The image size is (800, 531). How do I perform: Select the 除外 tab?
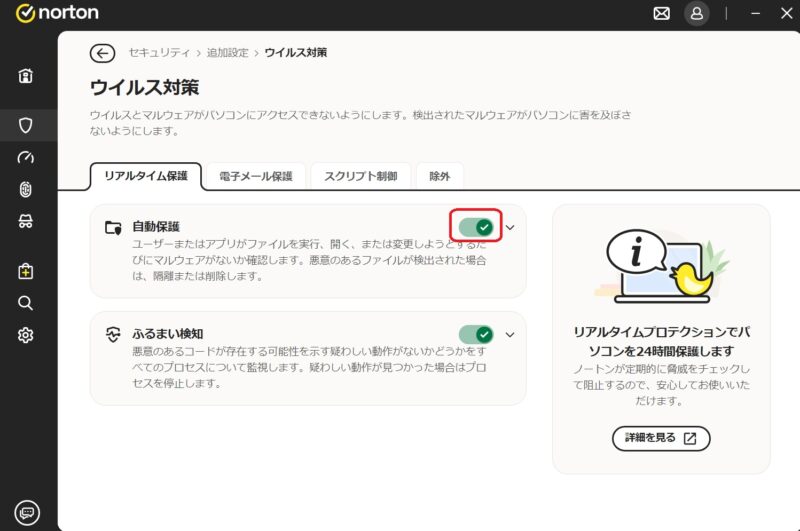[x=440, y=176]
